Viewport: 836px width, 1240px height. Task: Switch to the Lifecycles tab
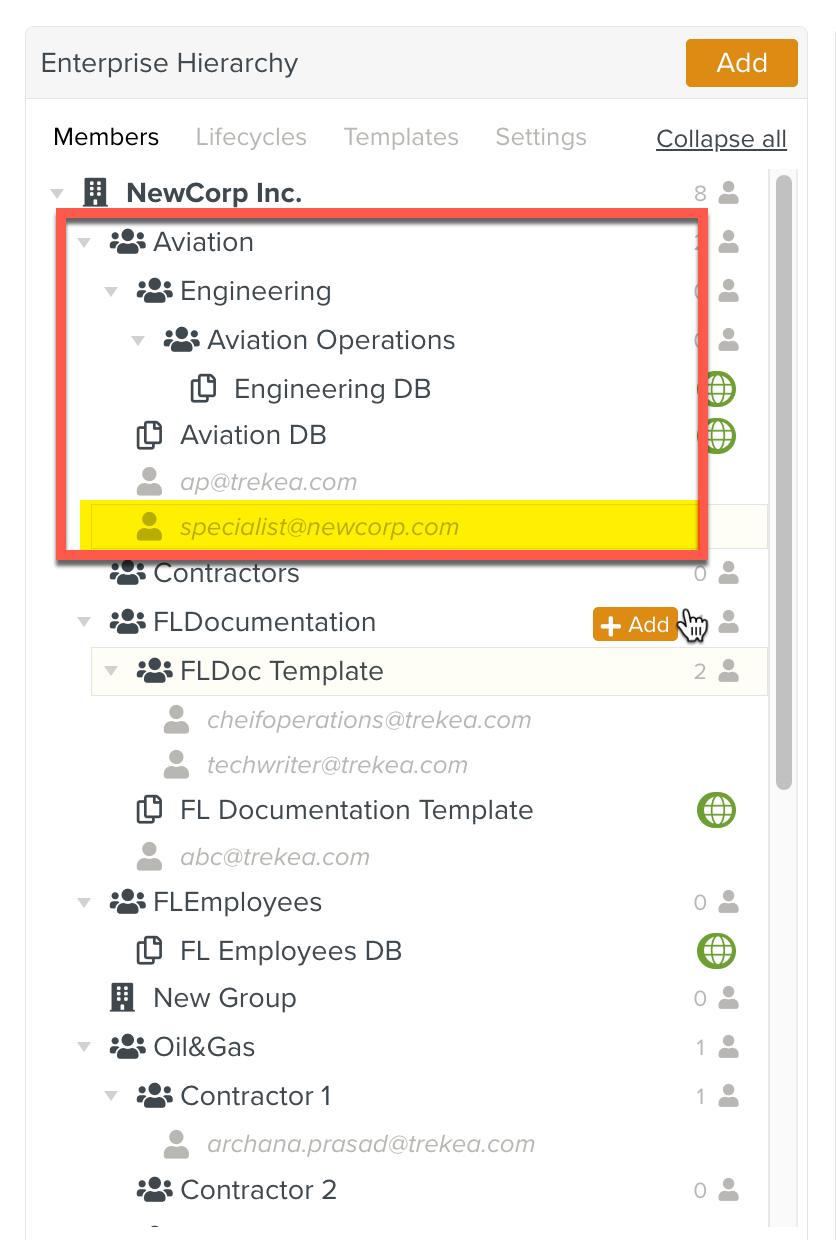(x=251, y=137)
